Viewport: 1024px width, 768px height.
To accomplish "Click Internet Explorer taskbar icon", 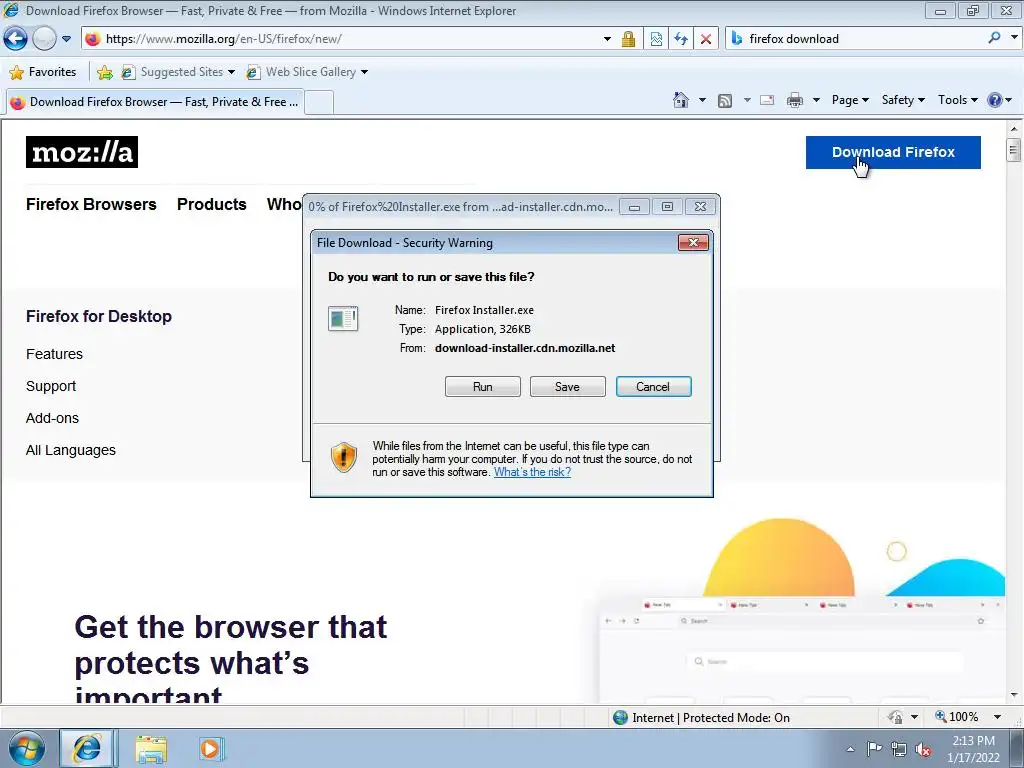I will click(x=86, y=748).
